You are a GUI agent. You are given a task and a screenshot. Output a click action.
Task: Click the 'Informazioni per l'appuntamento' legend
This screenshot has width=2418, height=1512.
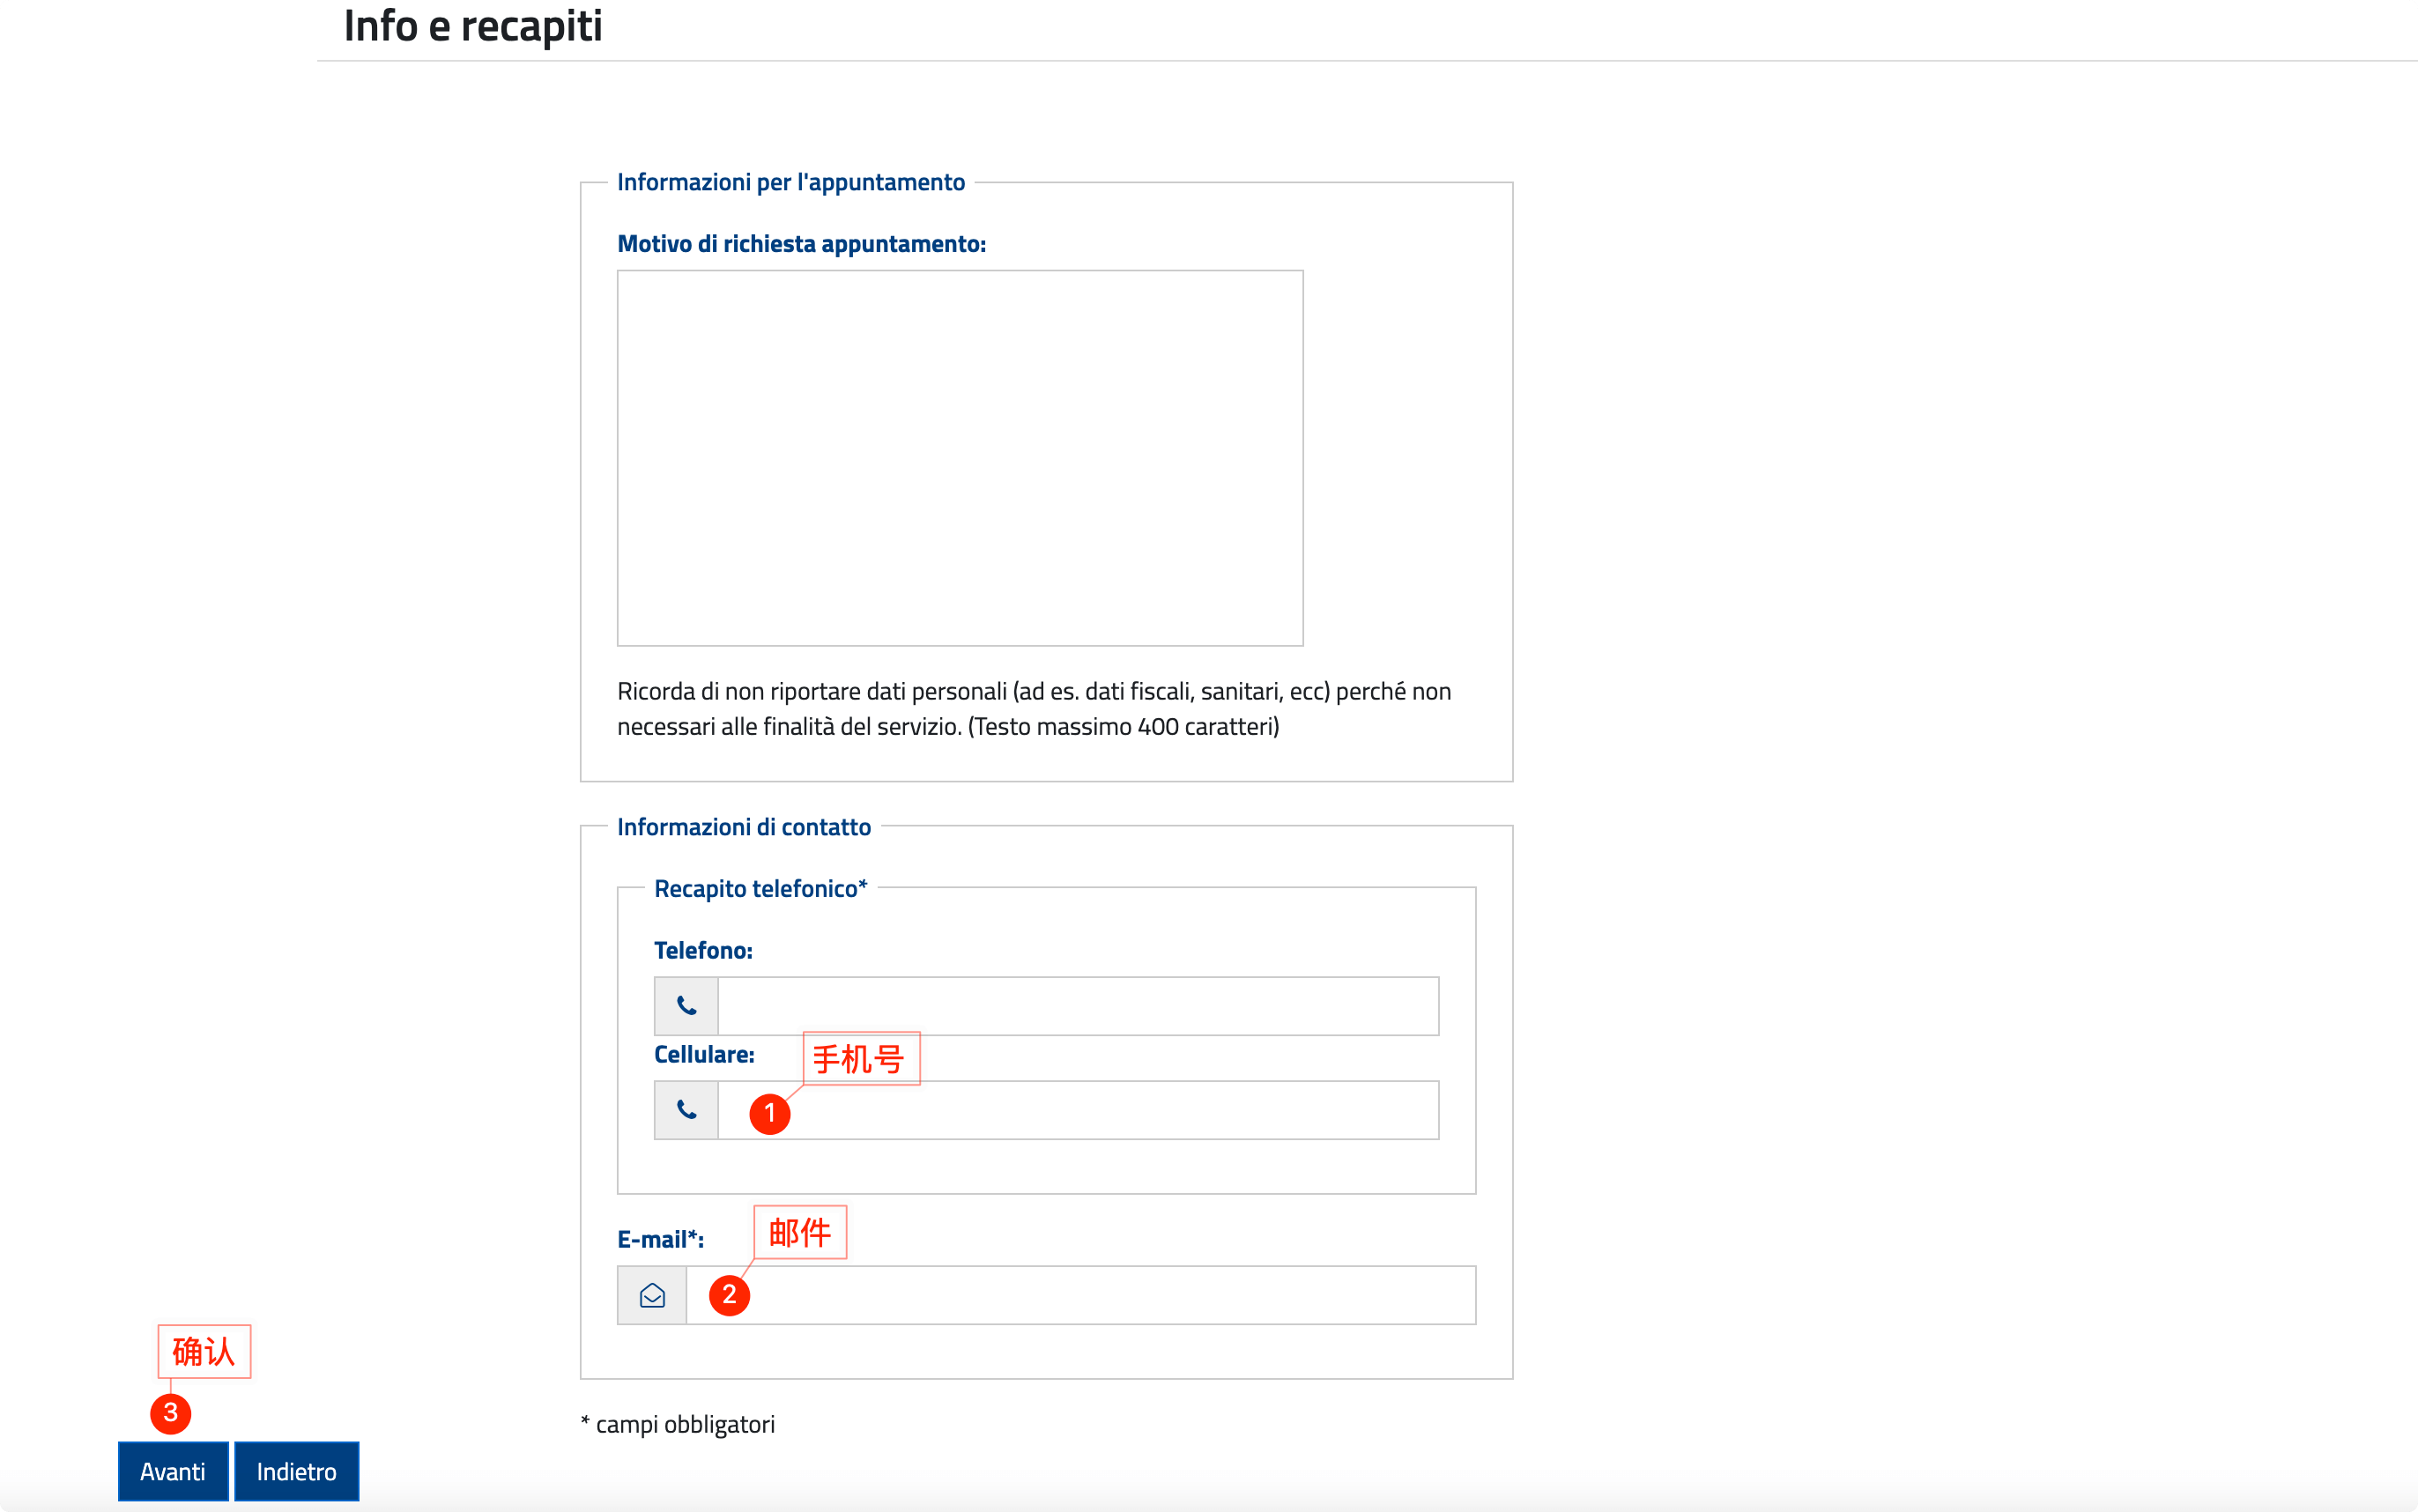point(791,182)
